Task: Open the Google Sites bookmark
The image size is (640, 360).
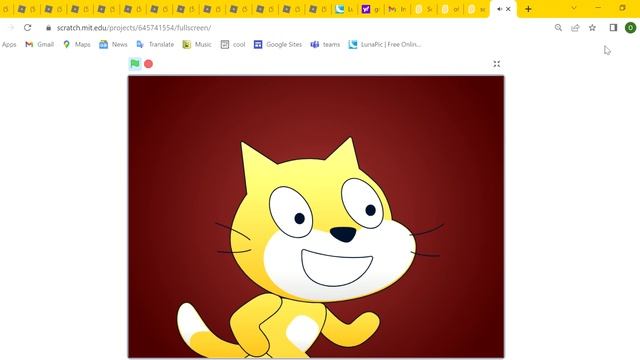Action: 278,44
